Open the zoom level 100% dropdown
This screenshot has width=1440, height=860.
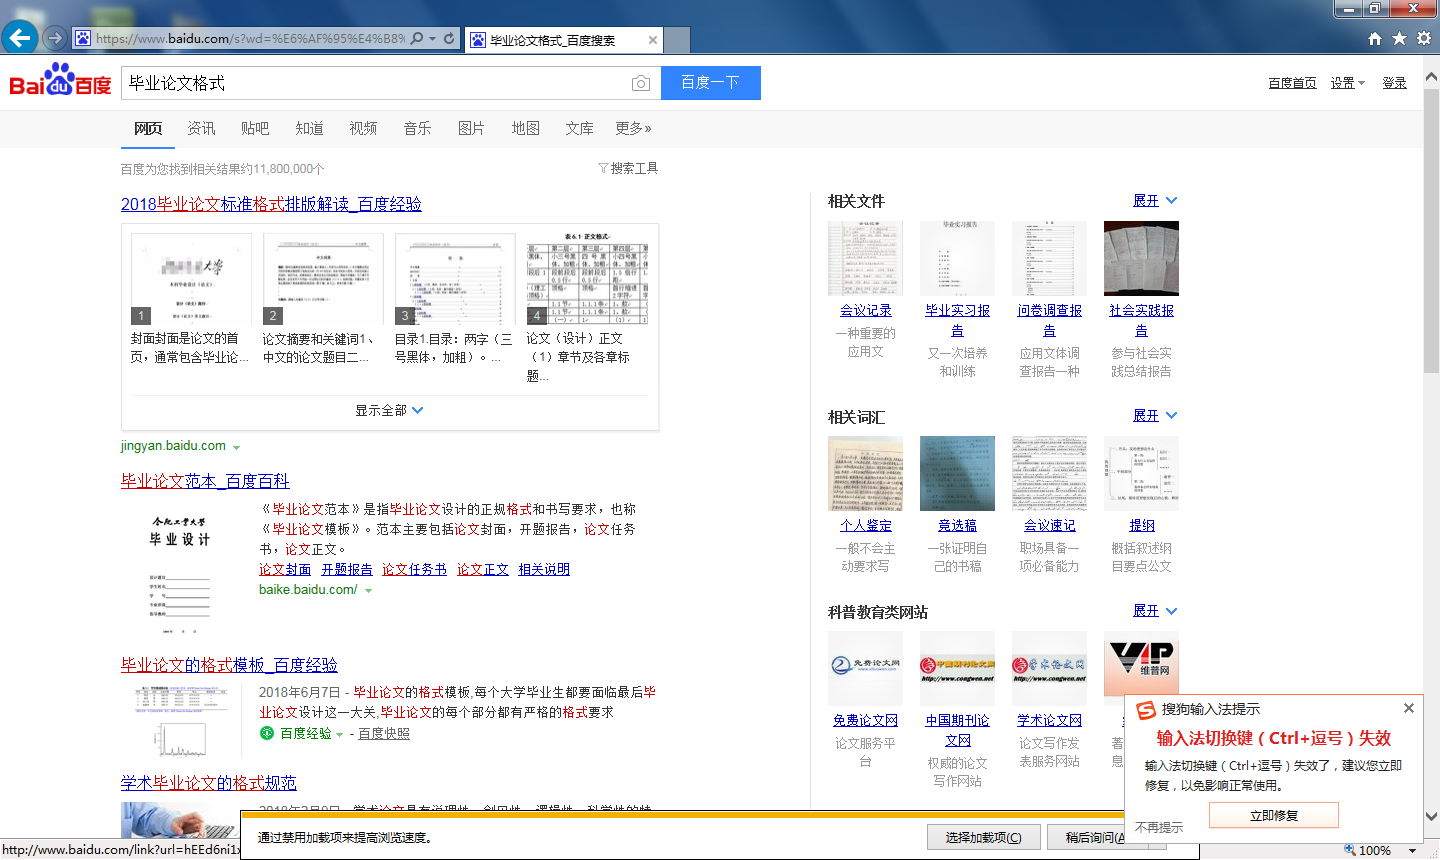[1412, 851]
